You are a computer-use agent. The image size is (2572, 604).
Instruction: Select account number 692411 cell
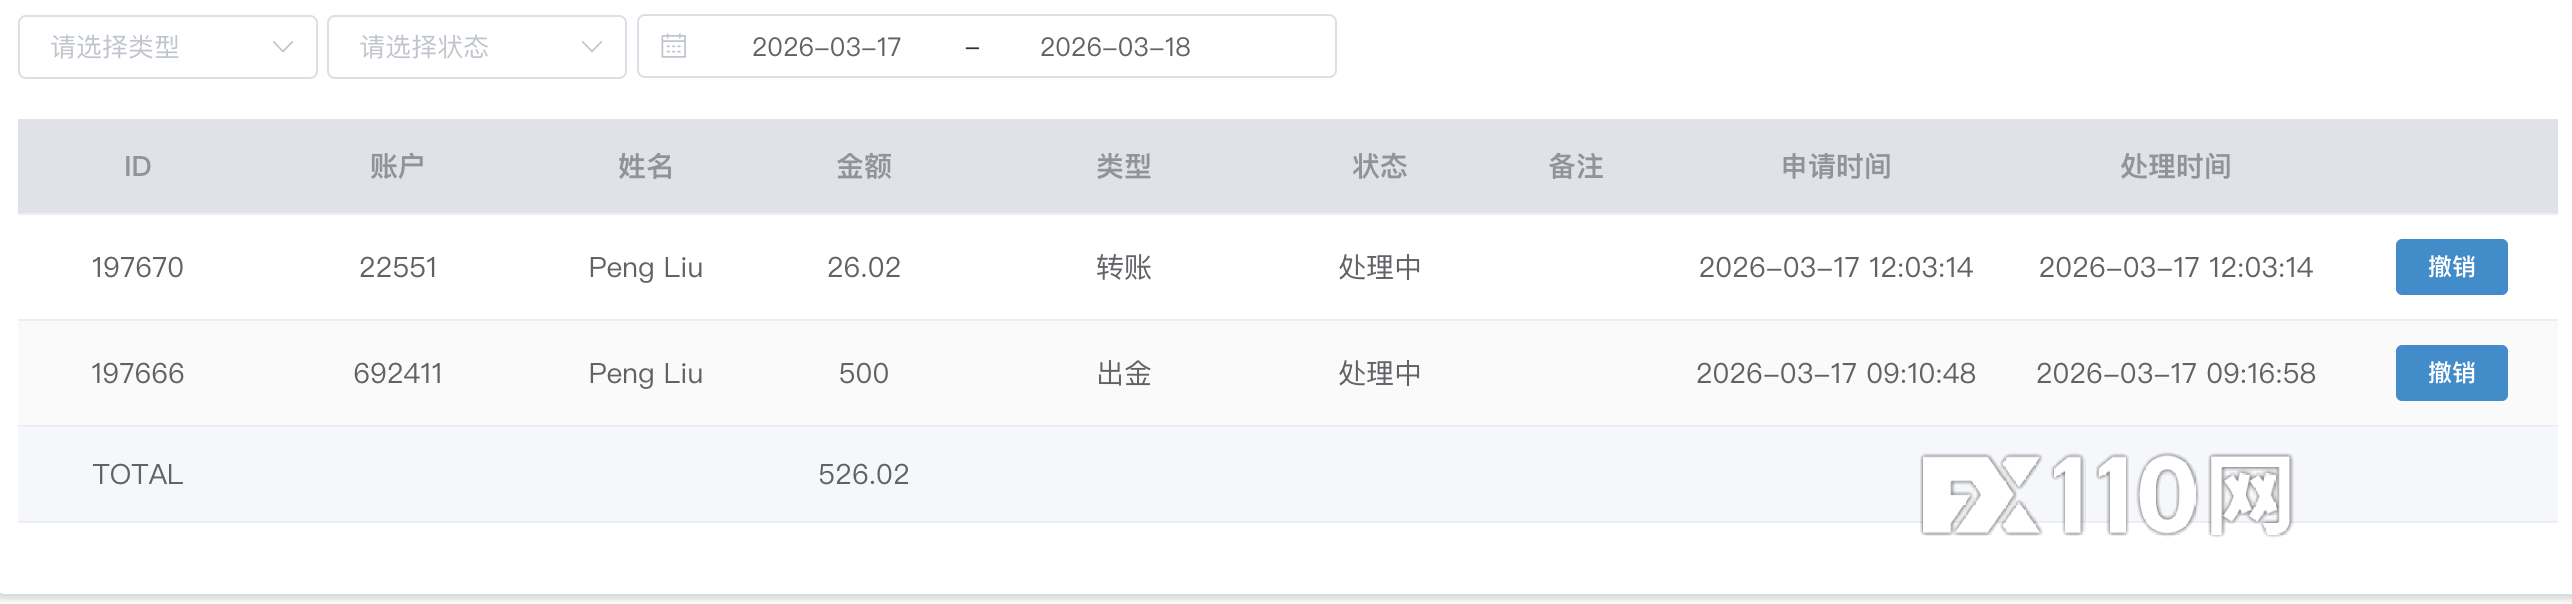[x=397, y=373]
